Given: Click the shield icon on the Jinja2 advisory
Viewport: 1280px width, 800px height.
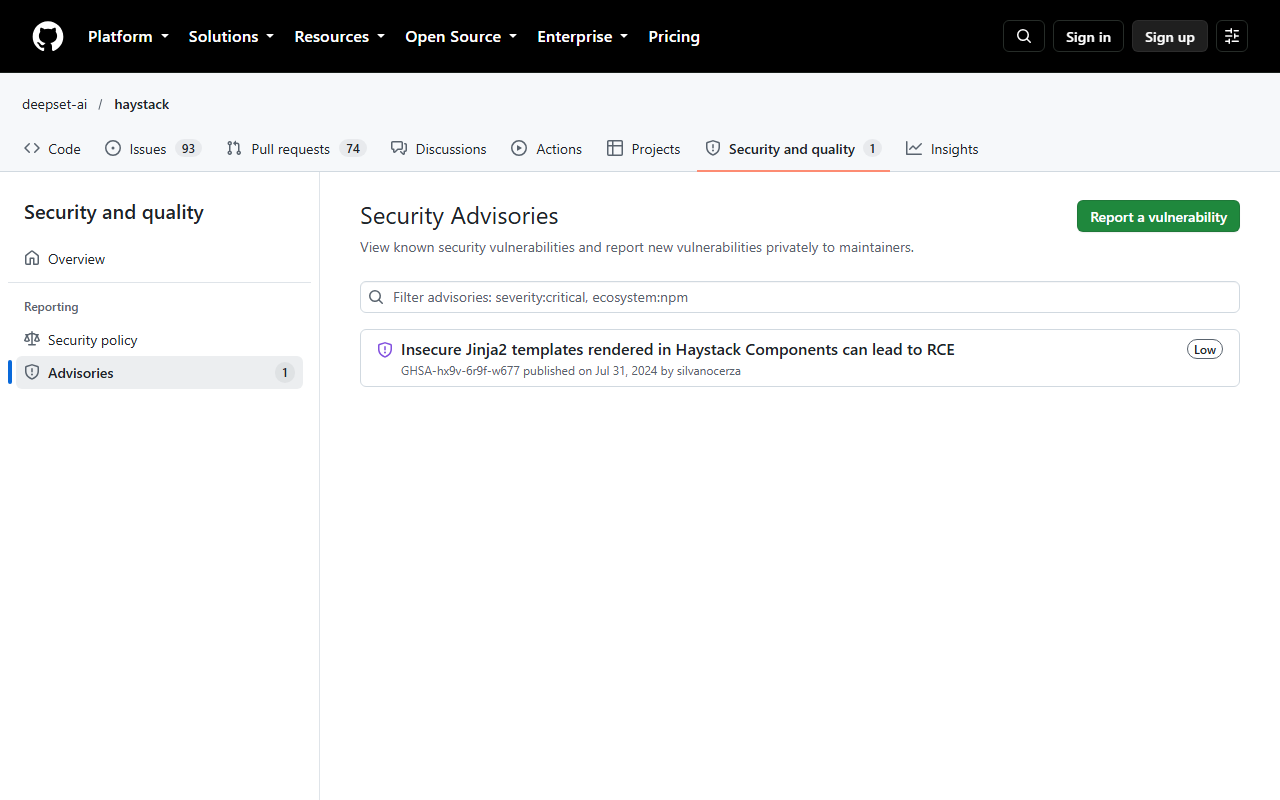Looking at the screenshot, I should click(385, 350).
